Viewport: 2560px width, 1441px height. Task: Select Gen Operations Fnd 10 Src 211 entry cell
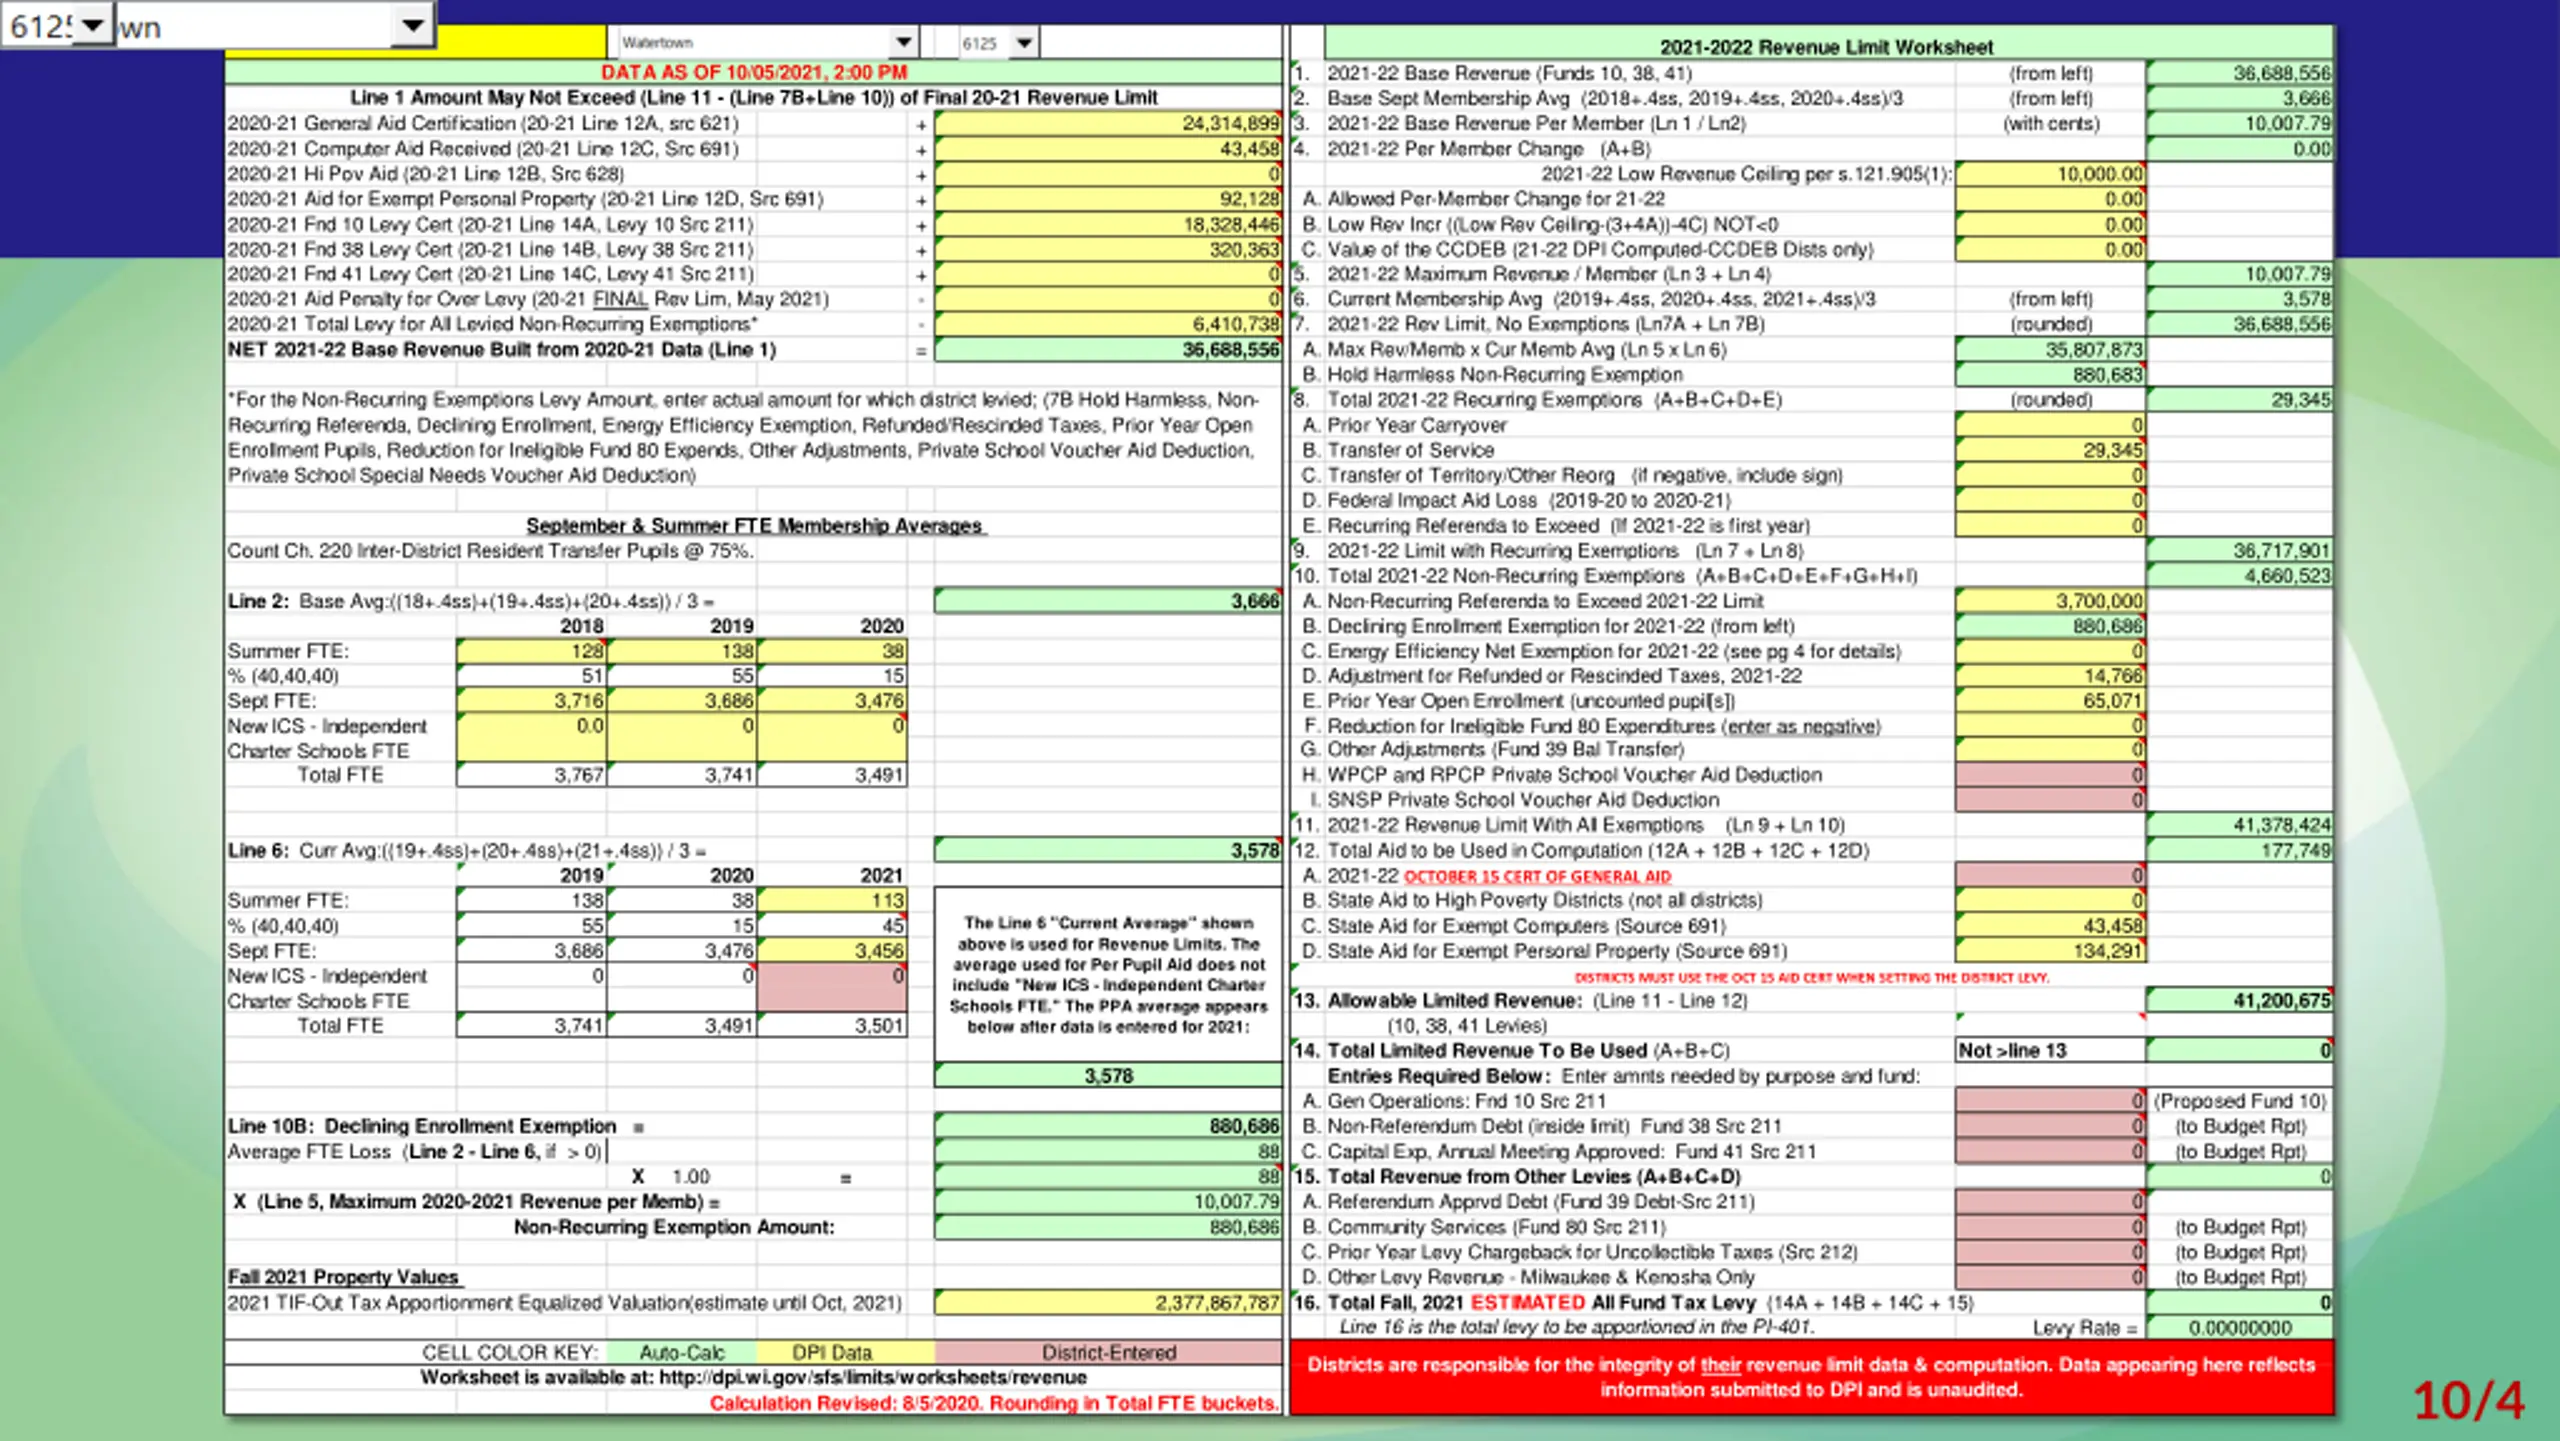2050,1100
